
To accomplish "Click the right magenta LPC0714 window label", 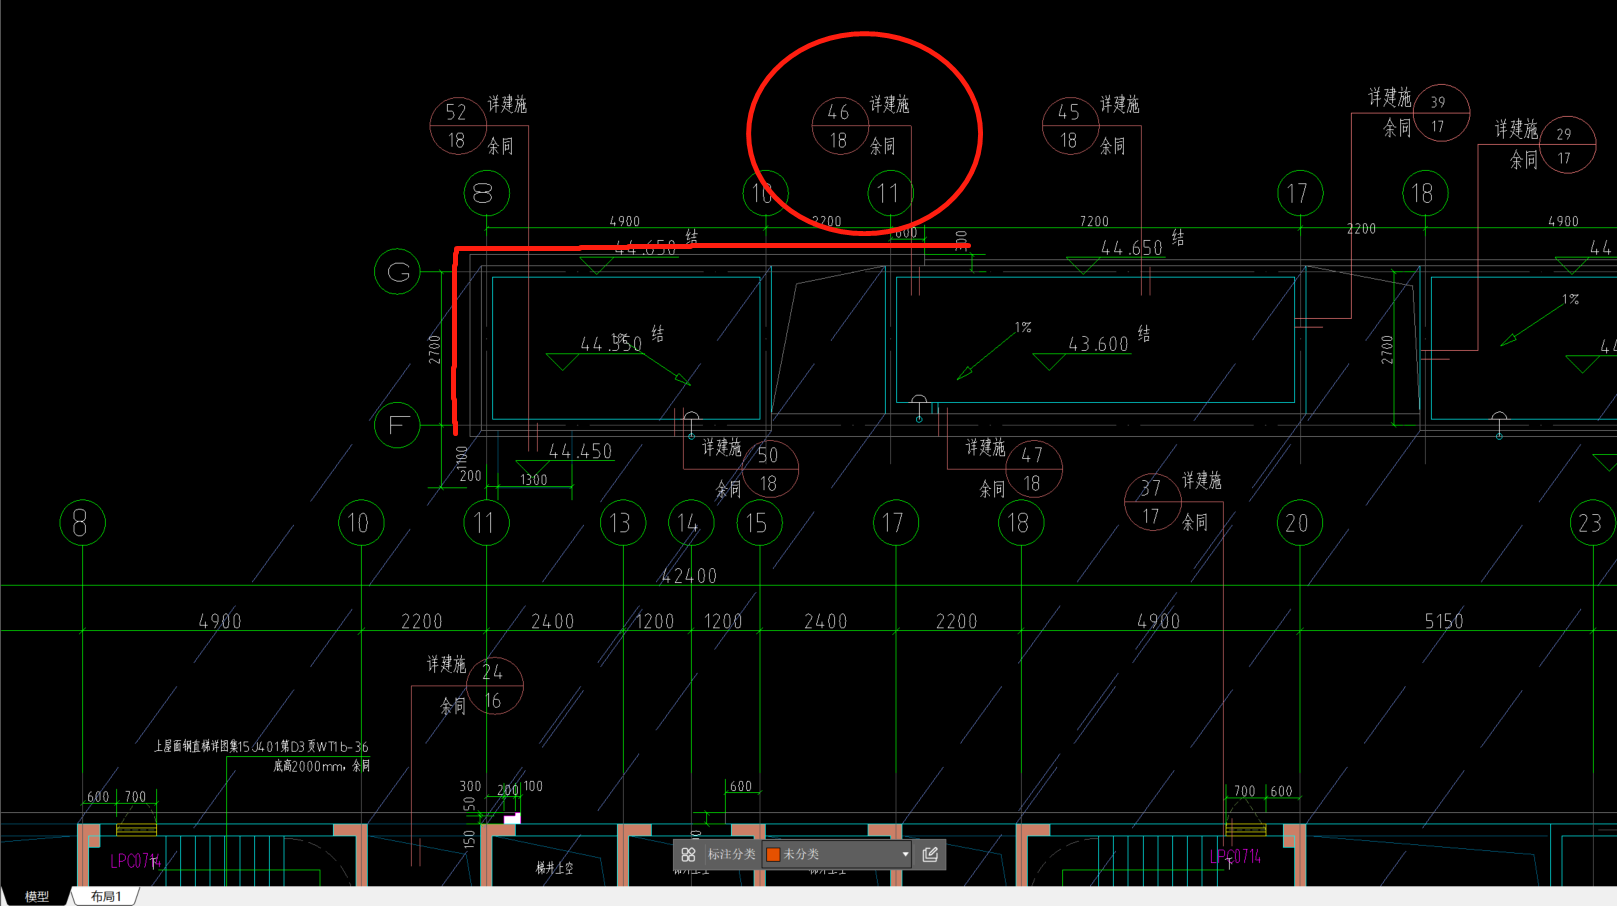I will click(x=1235, y=857).
